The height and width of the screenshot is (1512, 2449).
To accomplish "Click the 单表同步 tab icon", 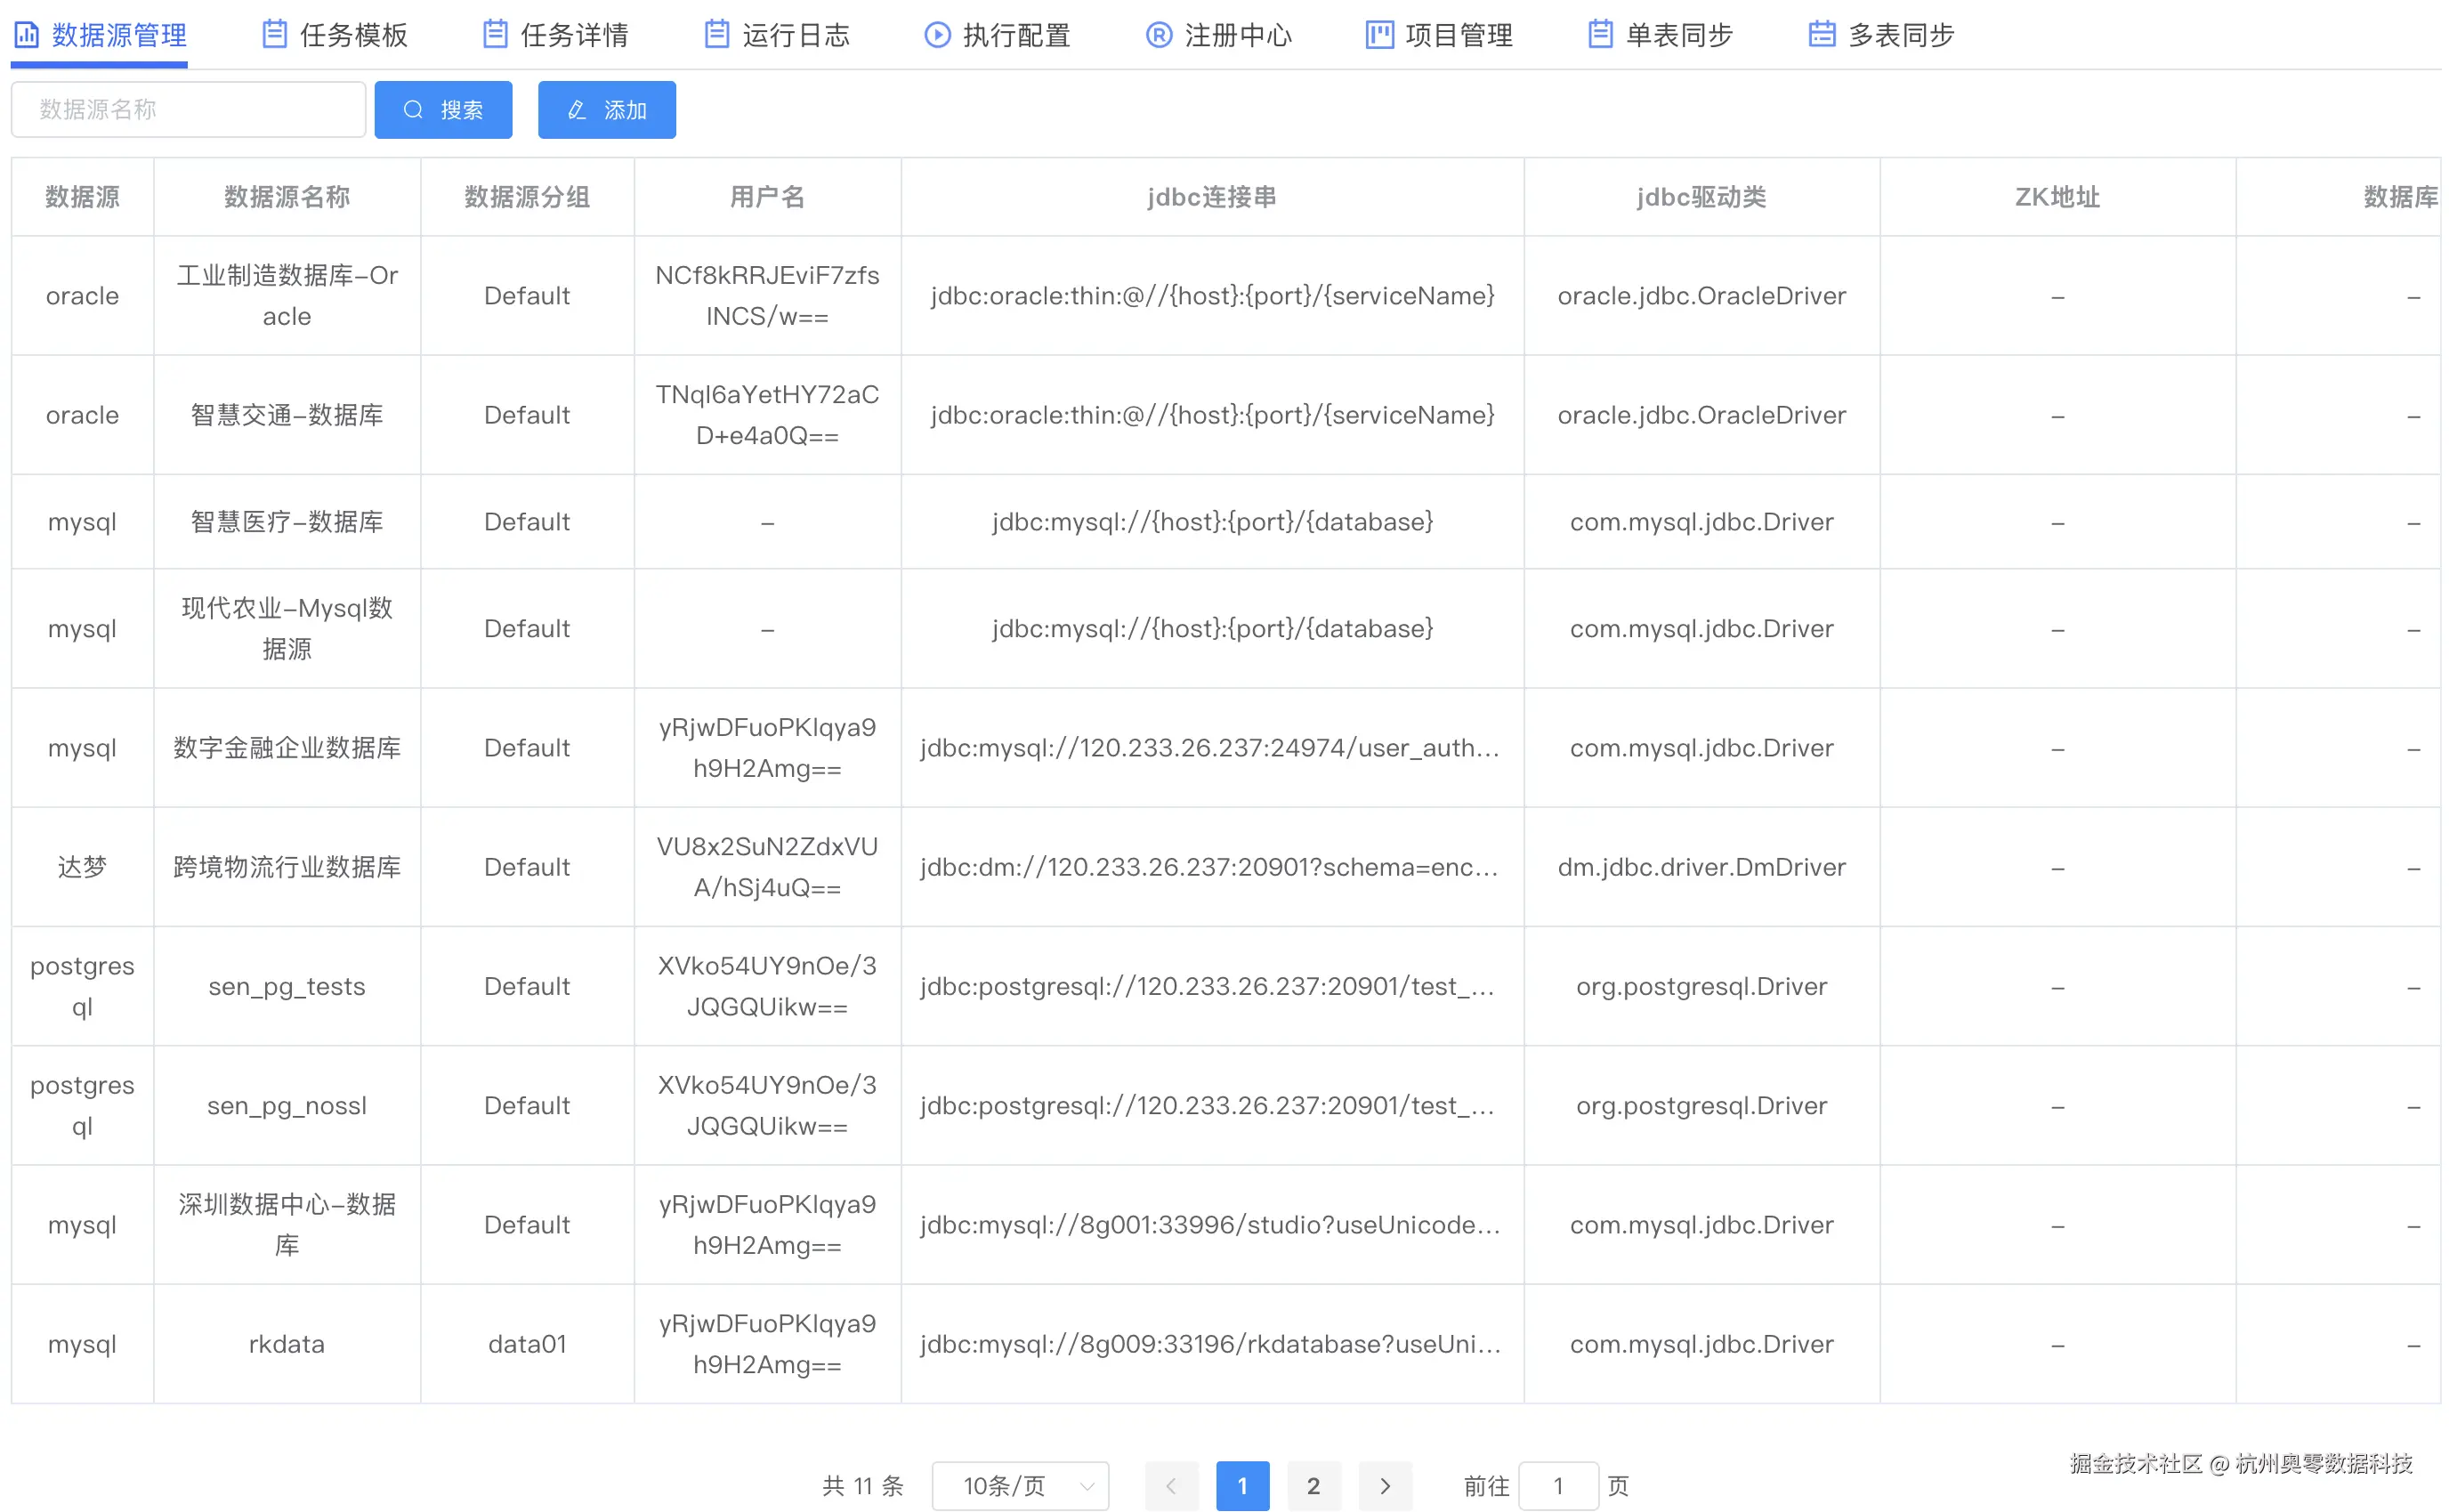I will pyautogui.click(x=1600, y=35).
